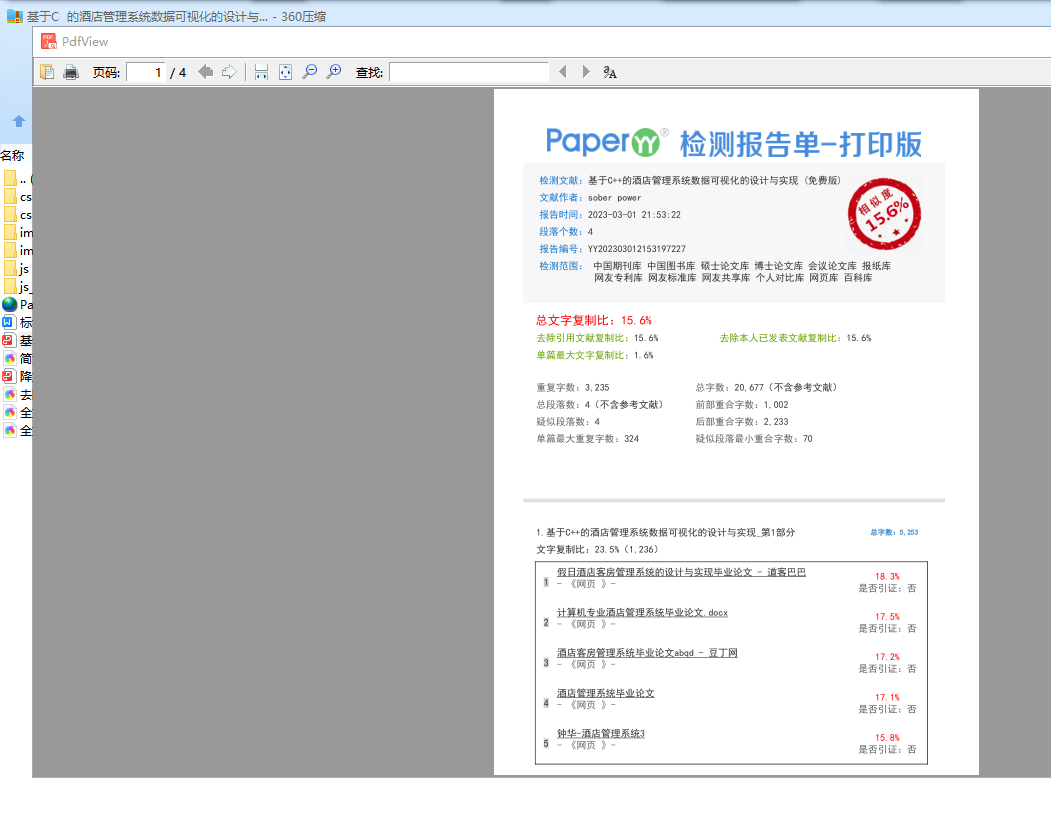The height and width of the screenshot is (824, 1051).
Task: Click the red 18.3% similarity value
Action: point(887,577)
